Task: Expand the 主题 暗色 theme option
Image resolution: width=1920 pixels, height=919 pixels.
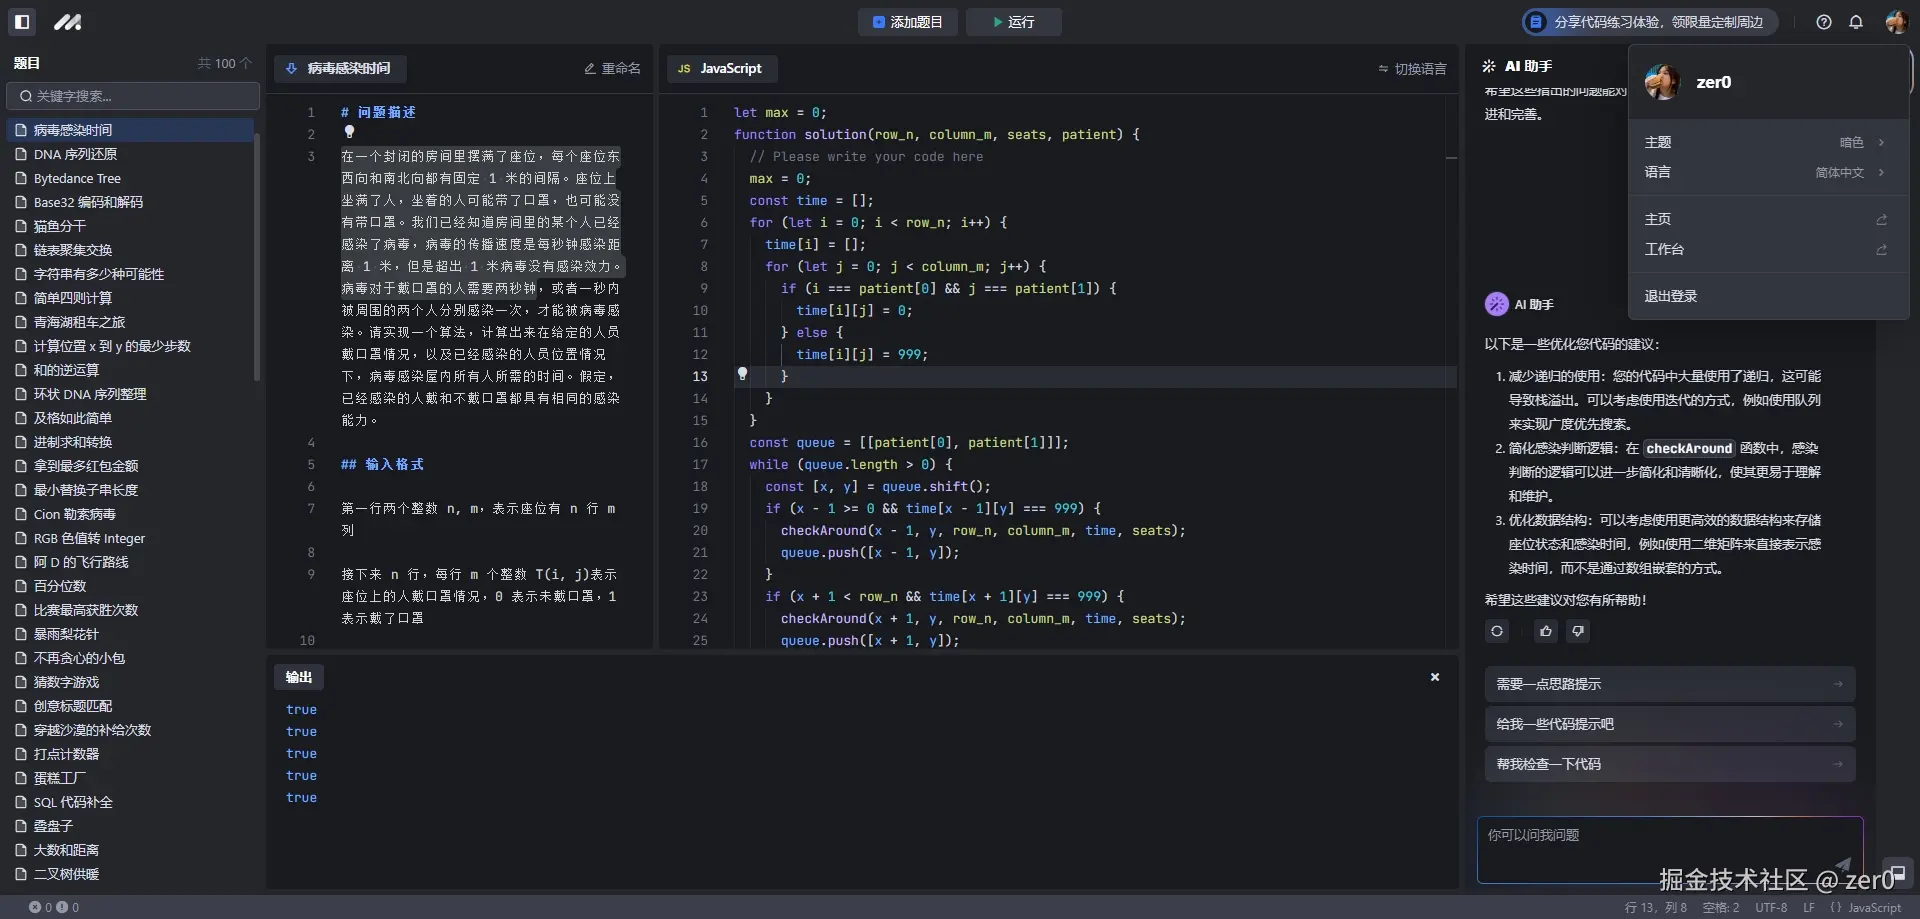Action: [1766, 142]
